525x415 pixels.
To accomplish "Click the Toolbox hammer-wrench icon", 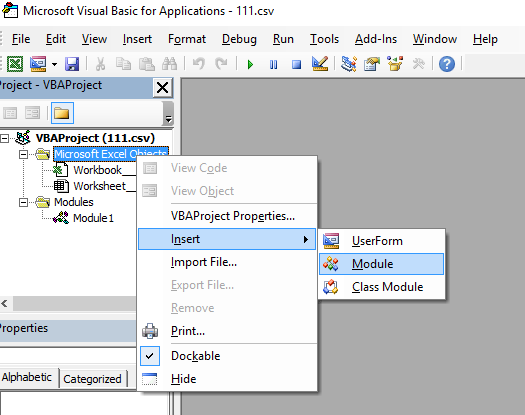I will point(419,64).
